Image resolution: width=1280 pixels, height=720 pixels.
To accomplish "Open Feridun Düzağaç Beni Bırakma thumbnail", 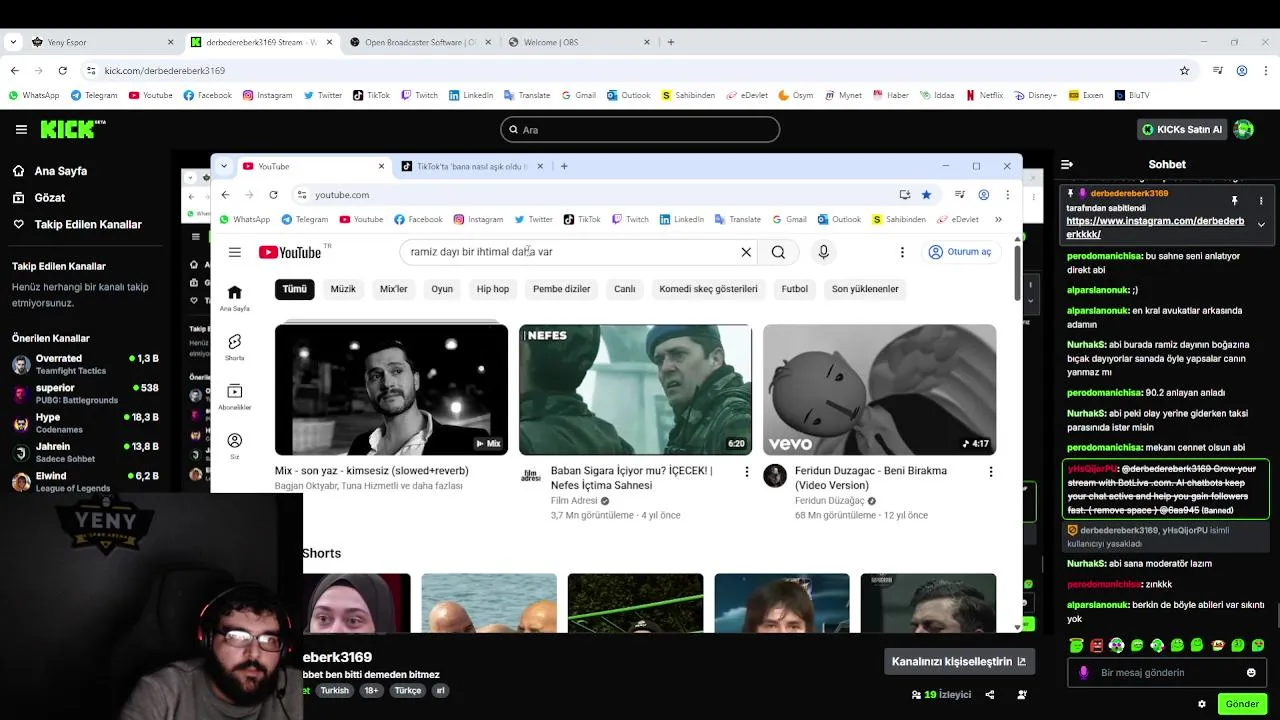I will coord(879,390).
